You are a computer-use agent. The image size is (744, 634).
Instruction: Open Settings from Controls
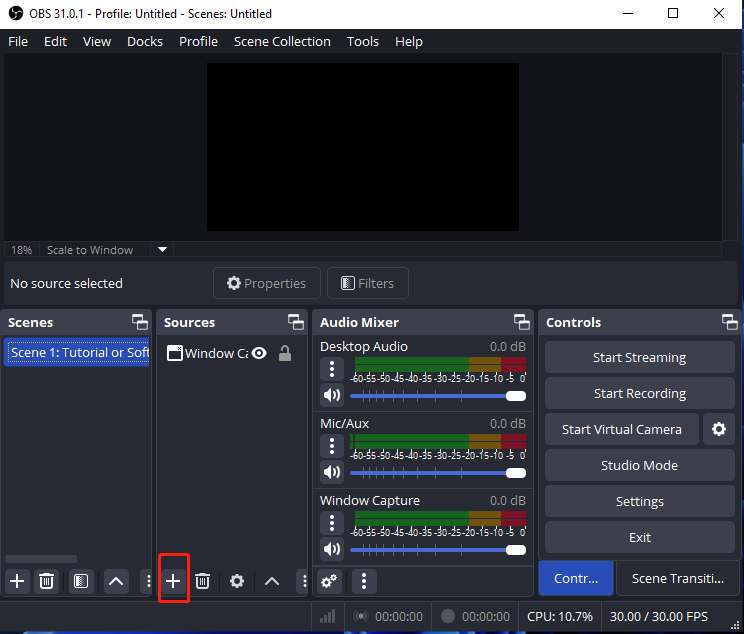640,501
